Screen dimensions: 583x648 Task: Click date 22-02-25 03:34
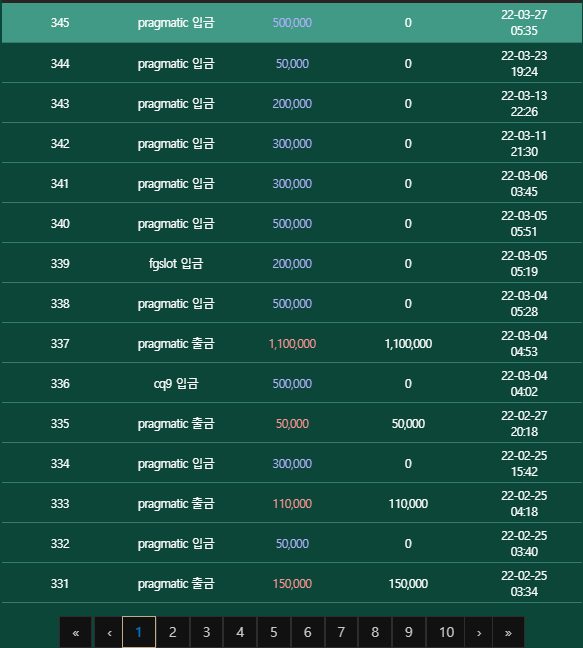click(524, 584)
